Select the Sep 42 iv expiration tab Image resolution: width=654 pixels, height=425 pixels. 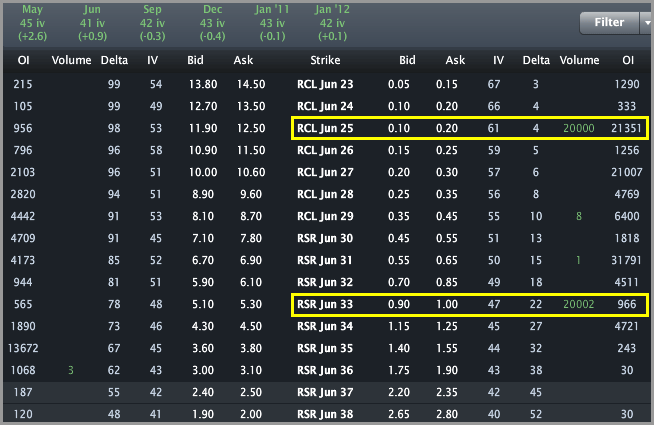coord(152,23)
